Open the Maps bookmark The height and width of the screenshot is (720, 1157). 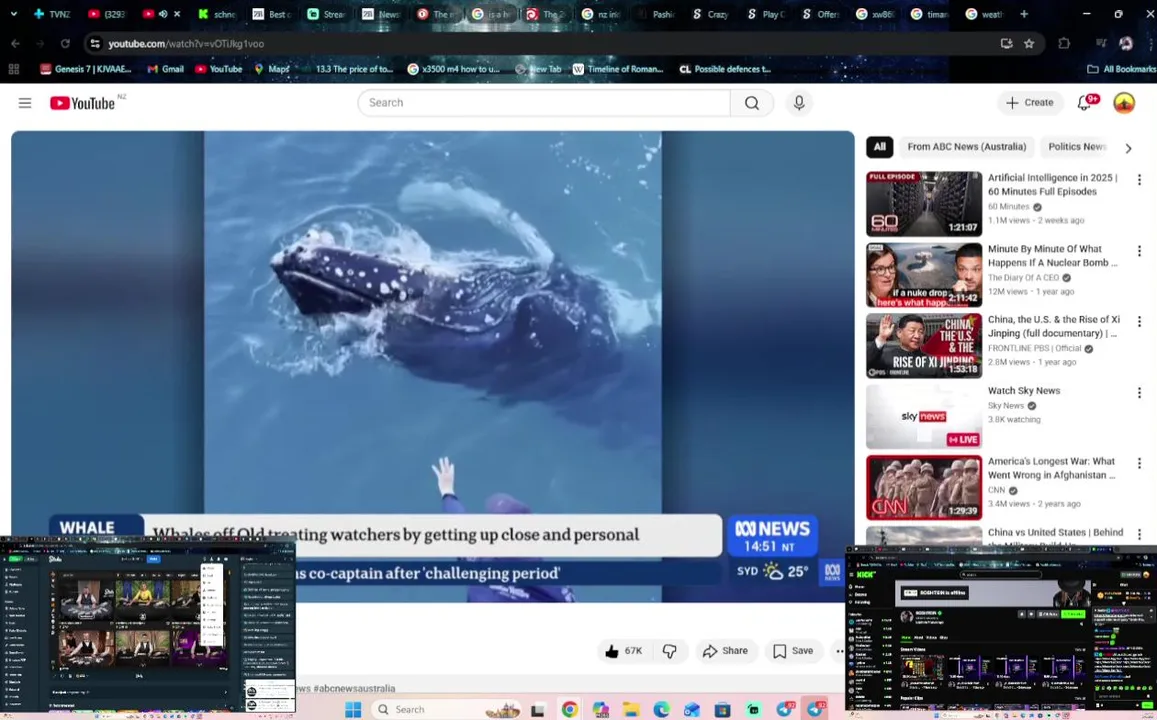(x=272, y=69)
